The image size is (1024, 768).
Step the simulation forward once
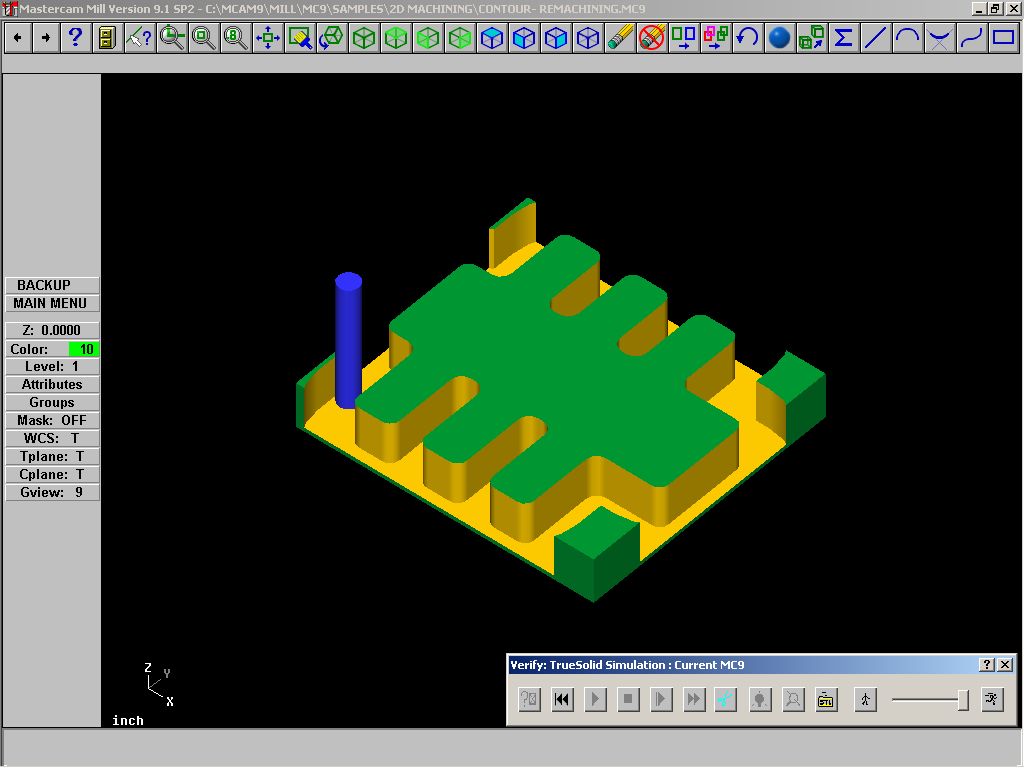661,700
